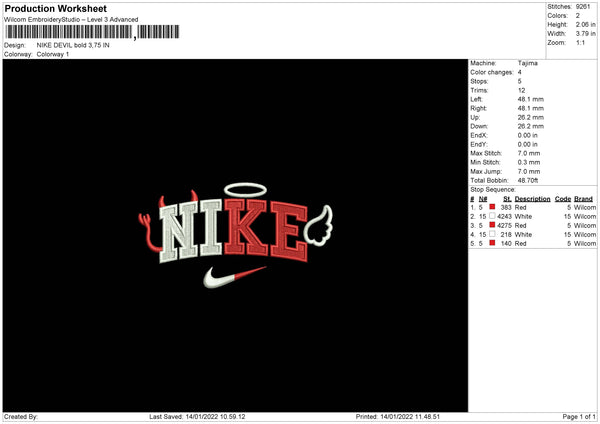This screenshot has width=600, height=424.
Task: Click the Machine value "Tajima"
Action: tap(528, 63)
